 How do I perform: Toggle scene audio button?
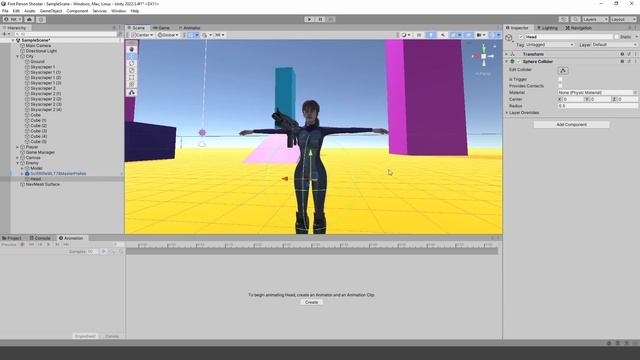pos(443,35)
